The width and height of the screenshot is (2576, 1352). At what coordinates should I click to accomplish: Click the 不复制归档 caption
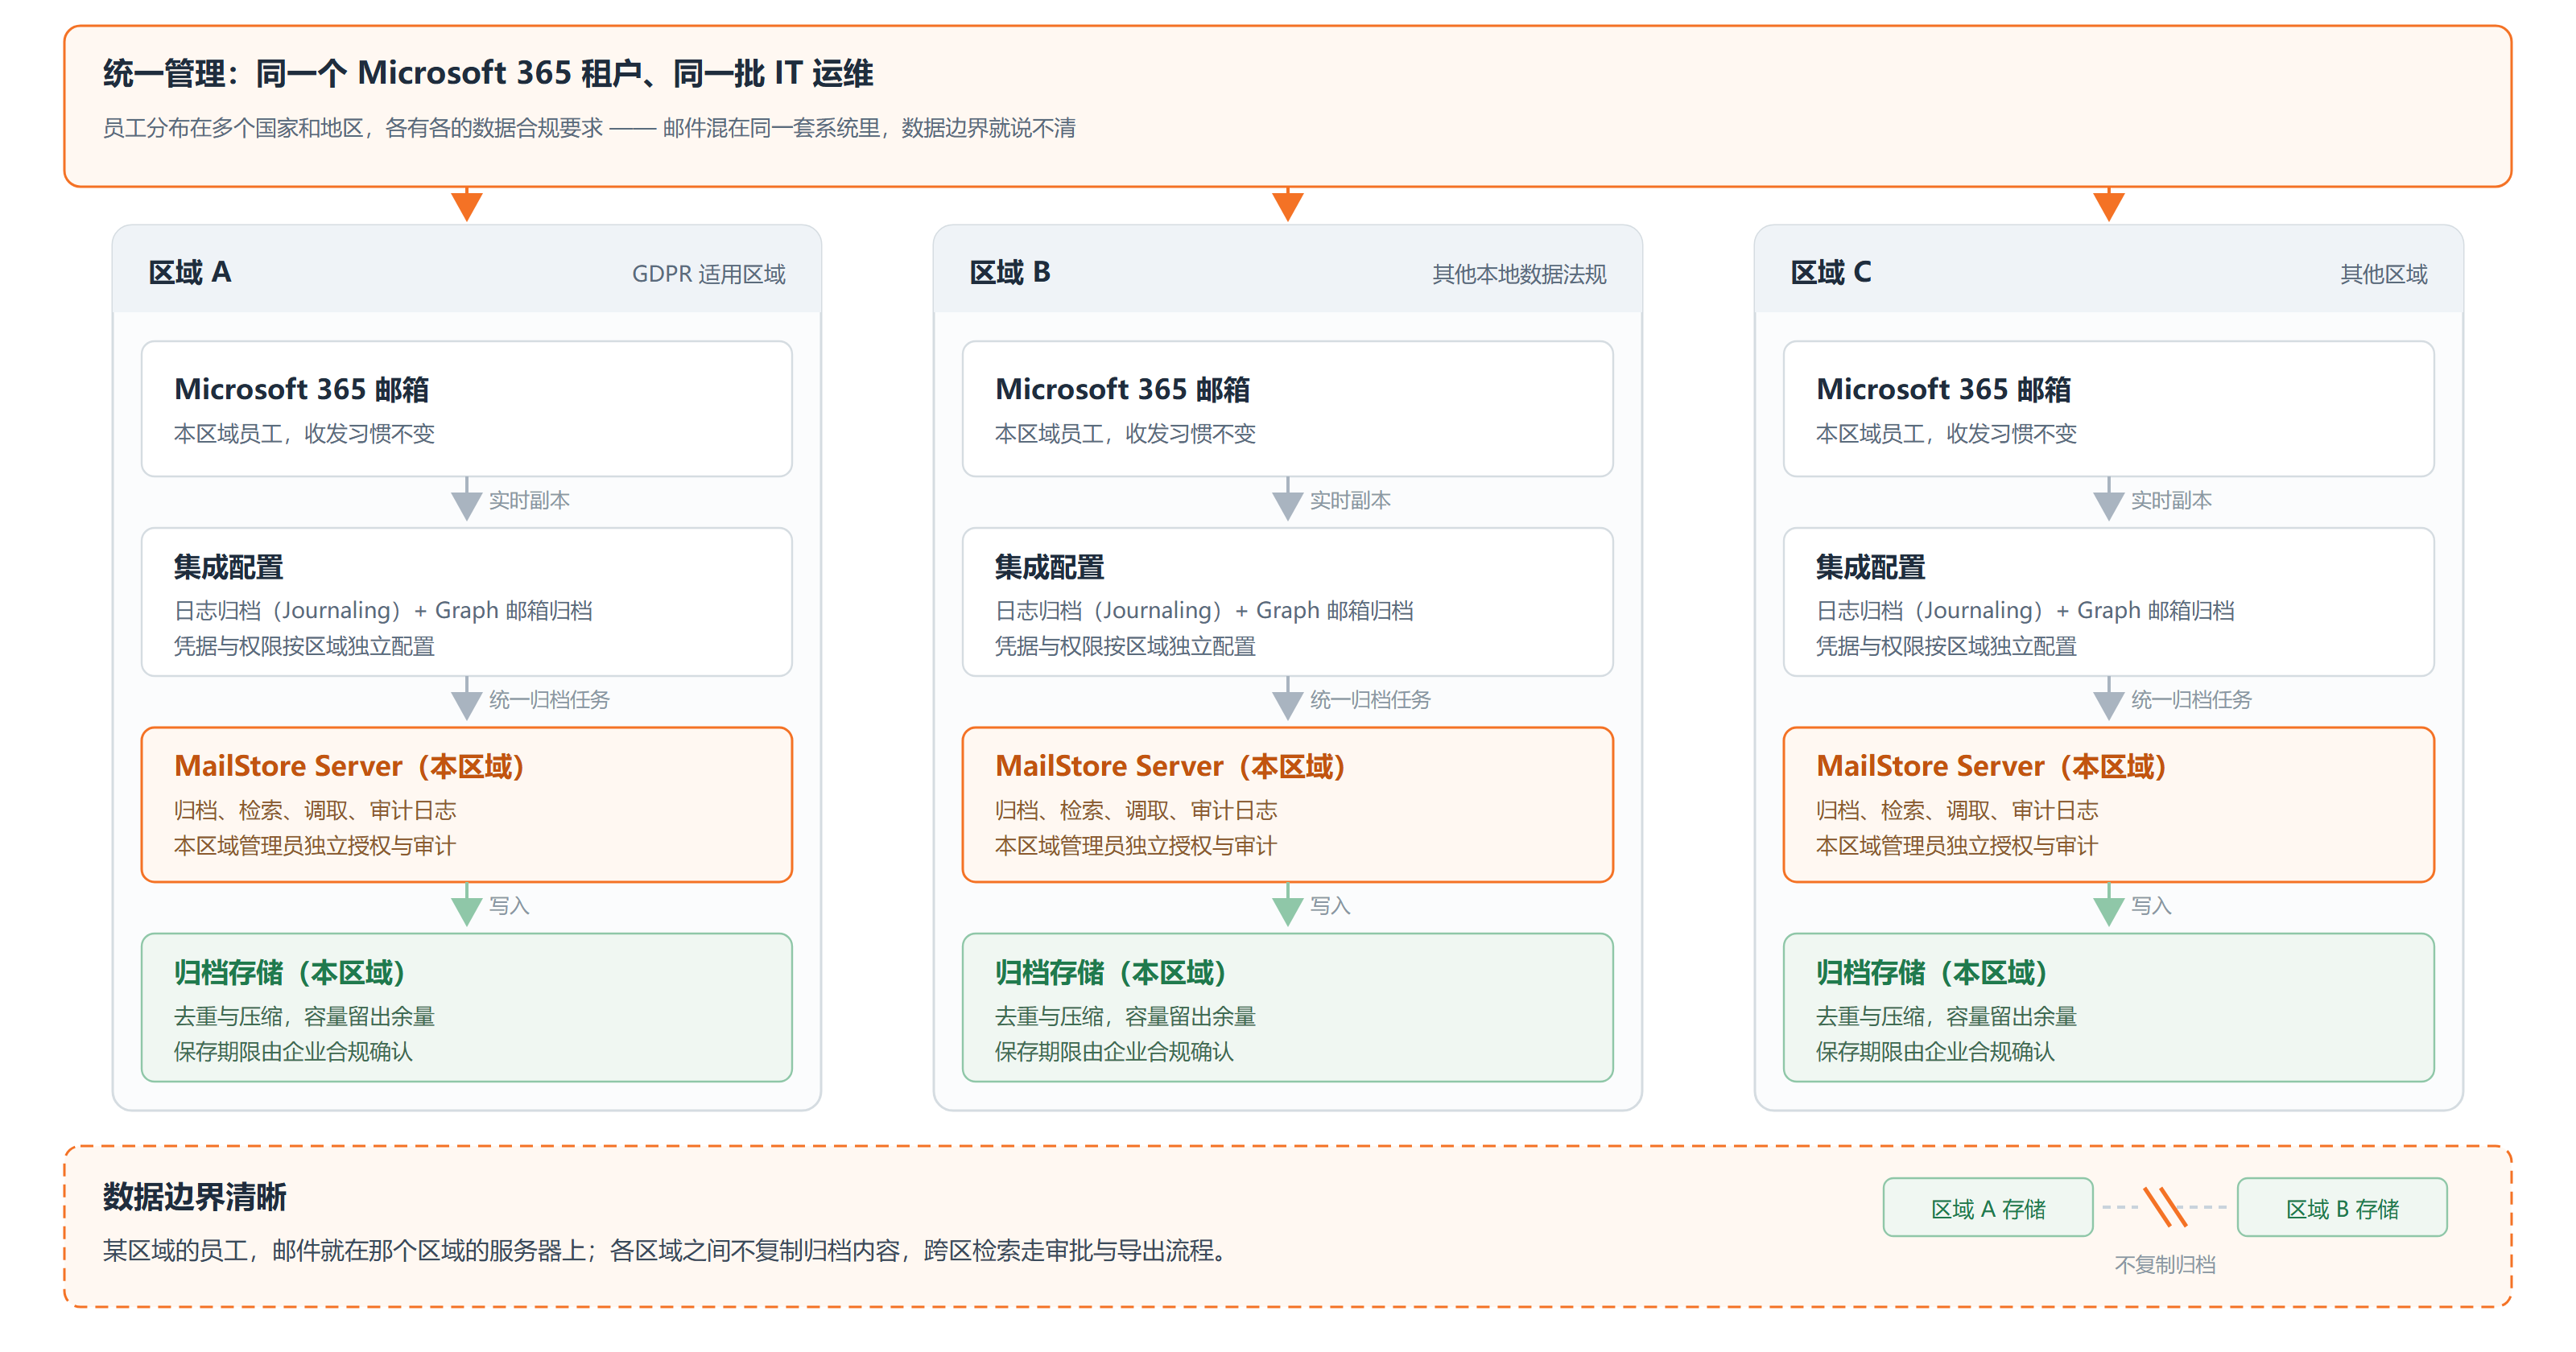click(2165, 1265)
